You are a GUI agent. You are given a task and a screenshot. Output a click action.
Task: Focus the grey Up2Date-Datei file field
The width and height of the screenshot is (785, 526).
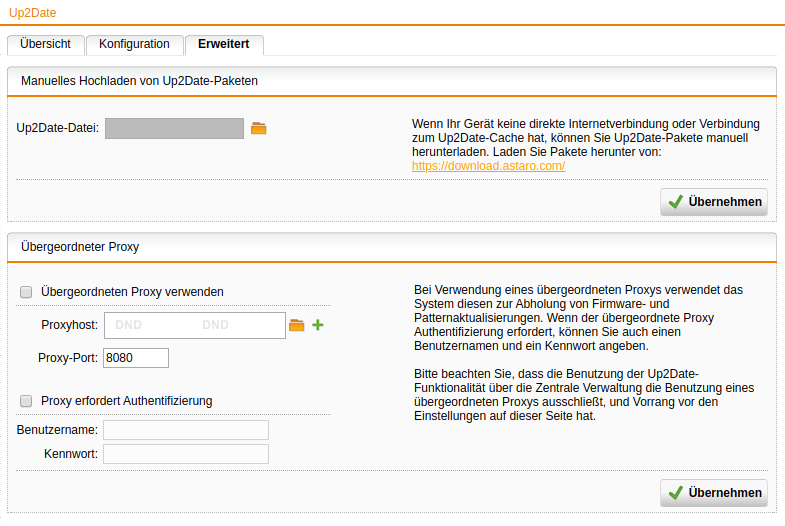point(174,128)
